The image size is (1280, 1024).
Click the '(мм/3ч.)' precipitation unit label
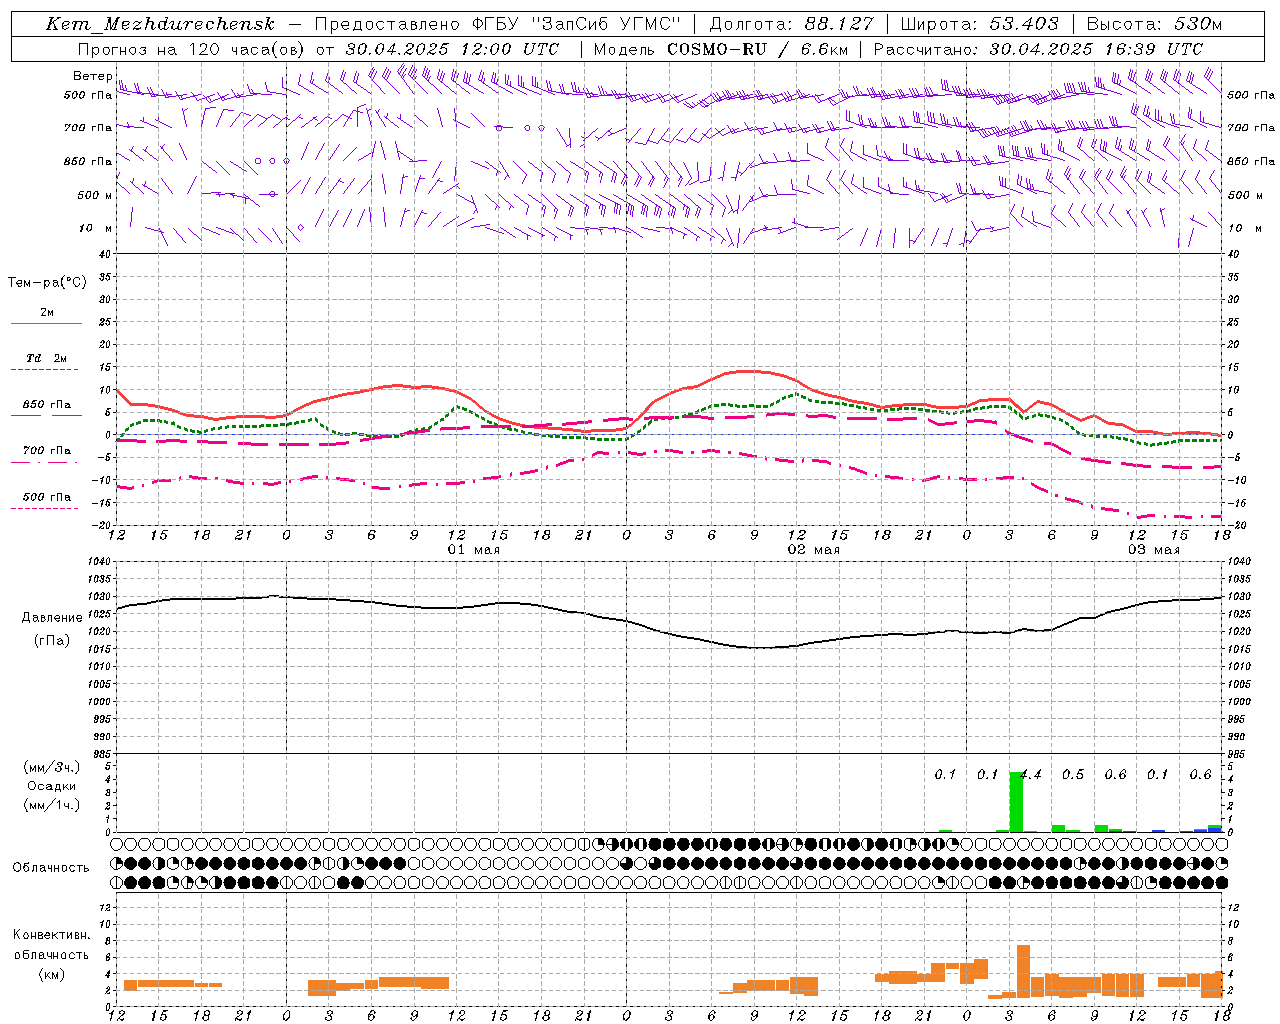click(x=51, y=768)
